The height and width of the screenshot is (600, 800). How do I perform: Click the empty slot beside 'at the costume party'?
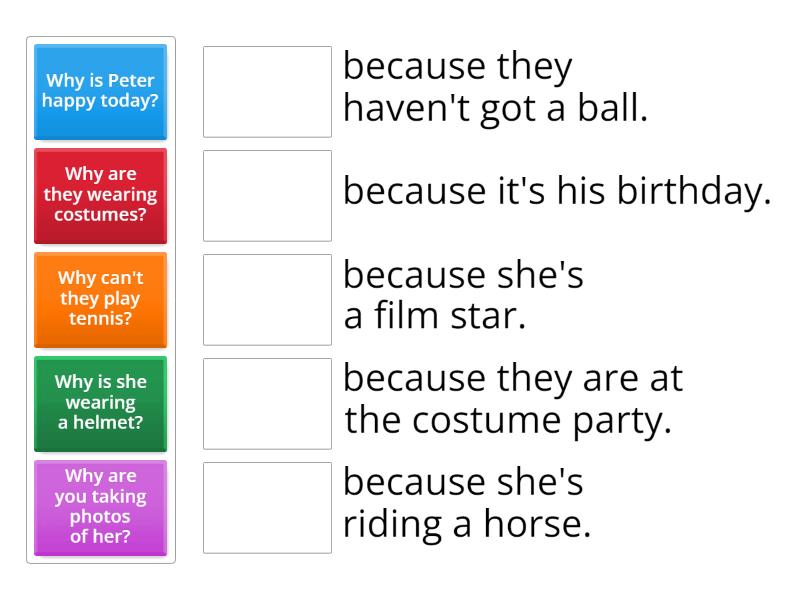(x=267, y=404)
